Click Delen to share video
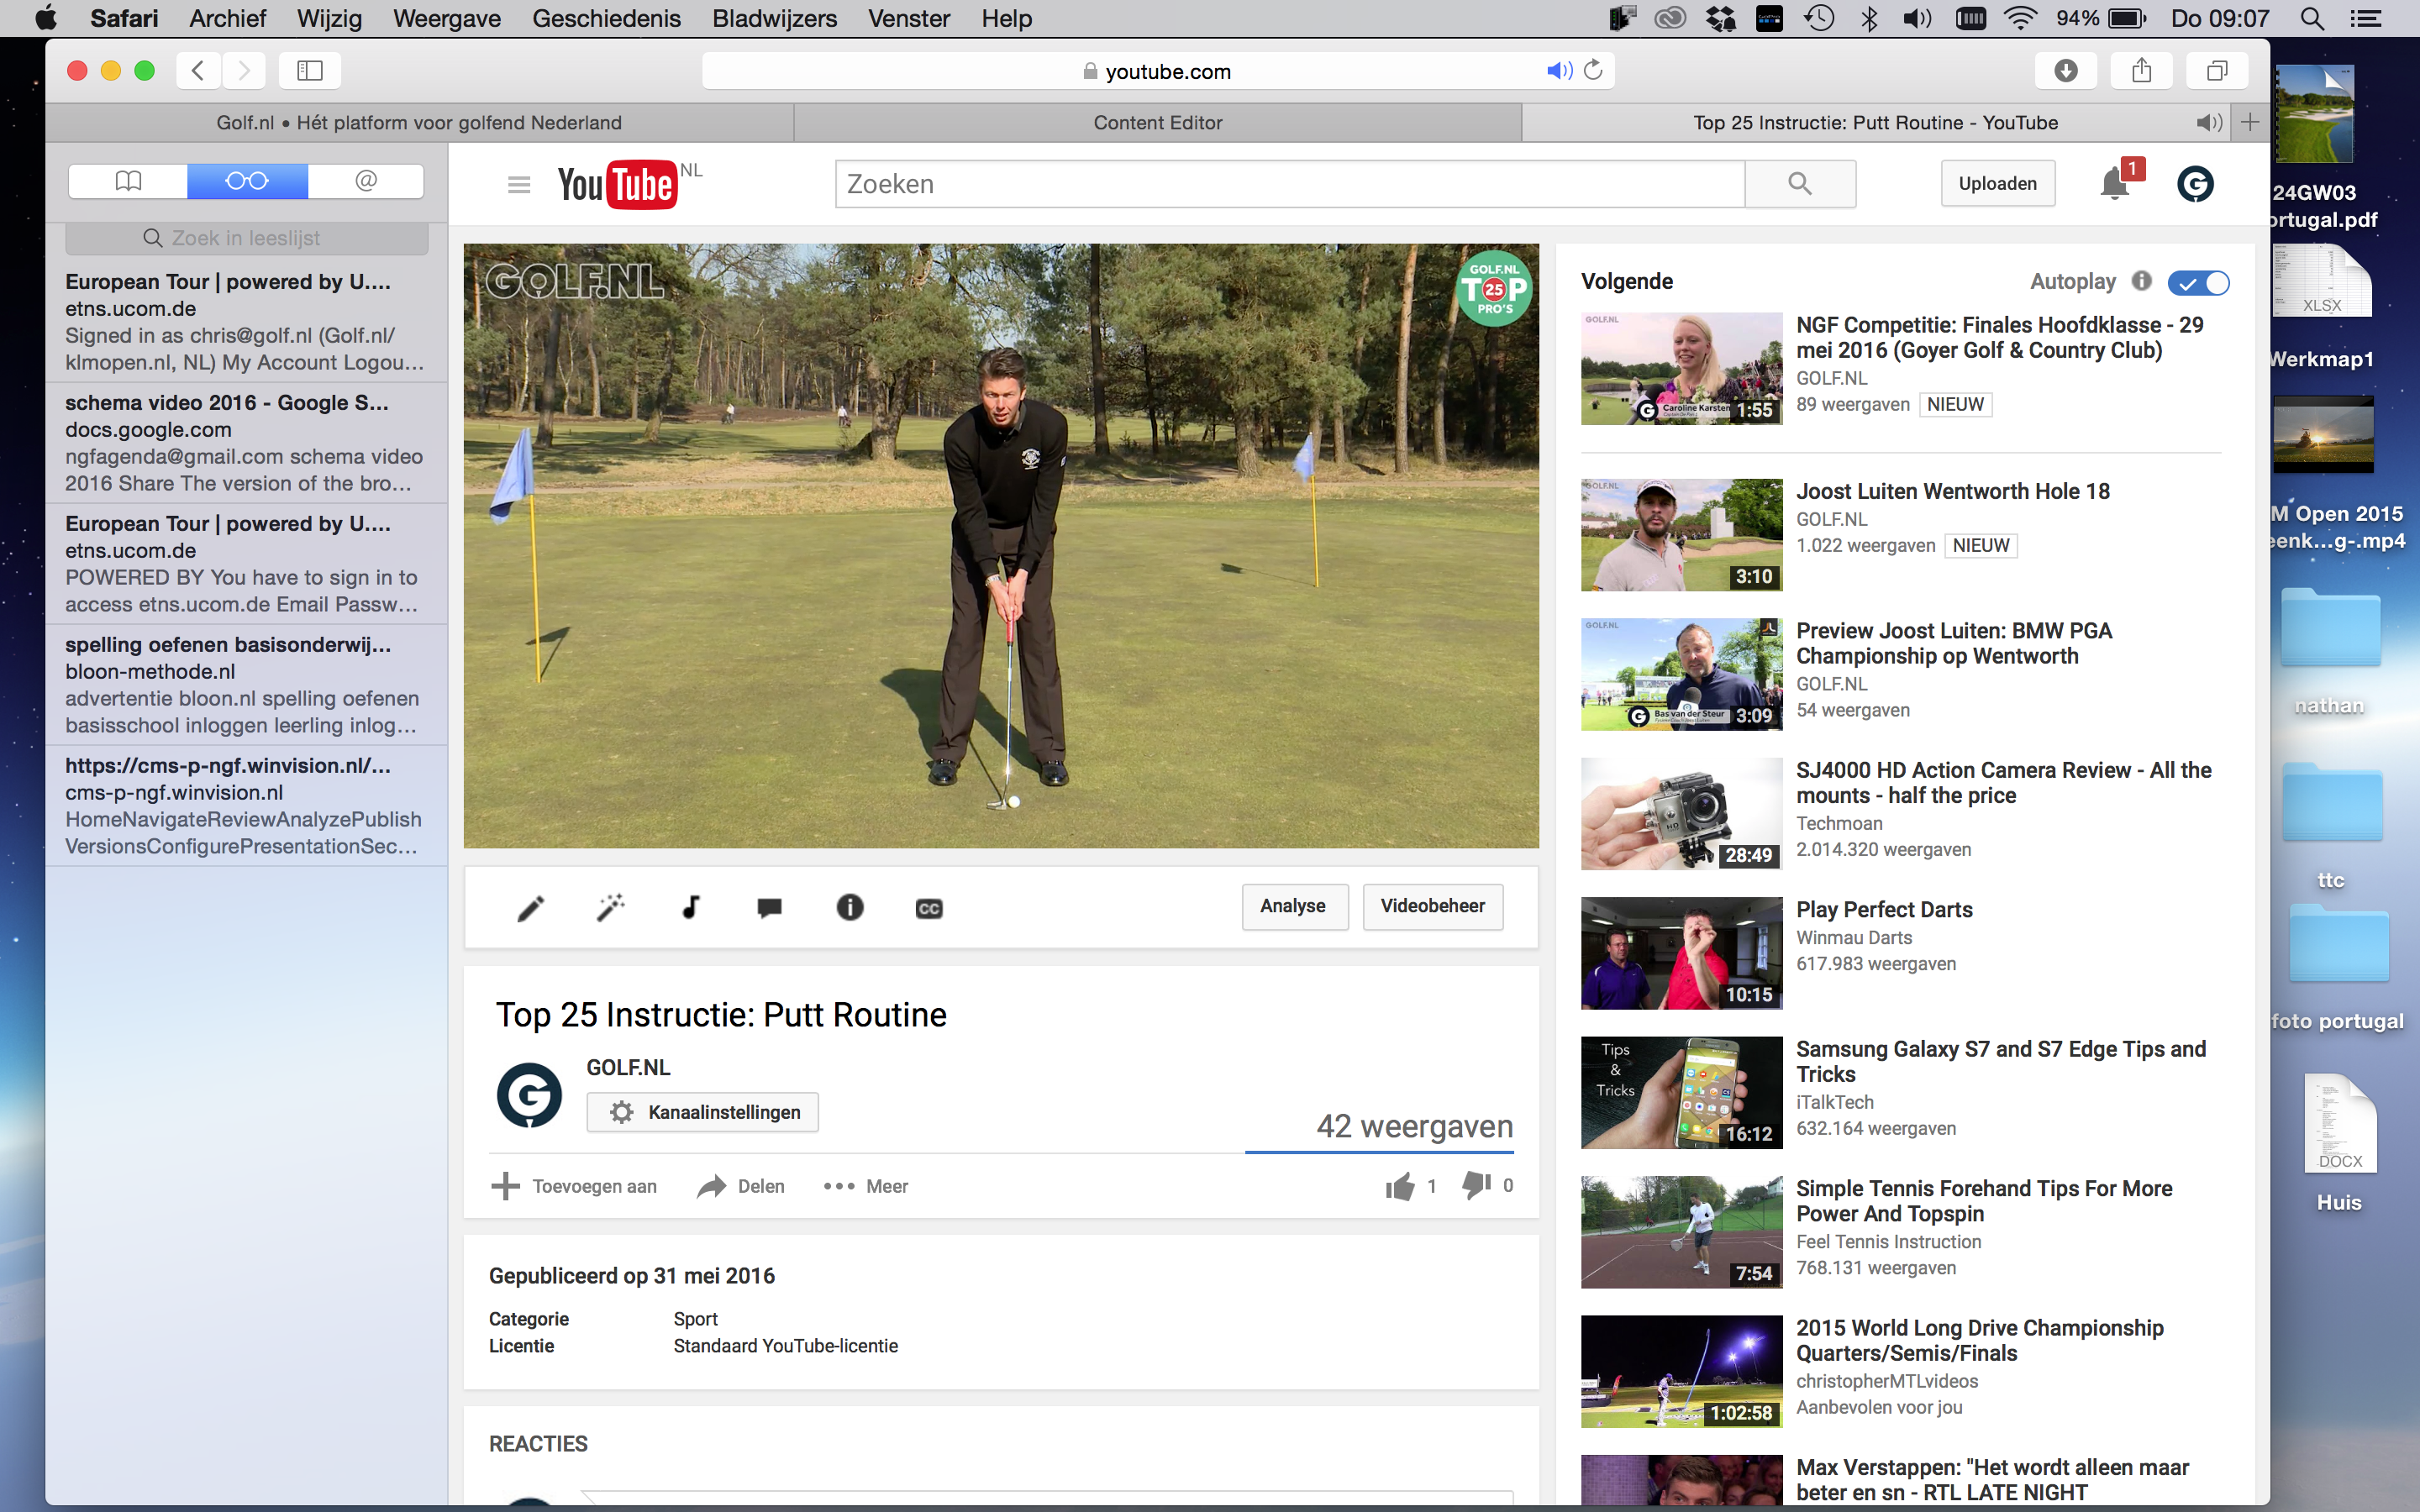Image resolution: width=2420 pixels, height=1512 pixels. click(741, 1186)
